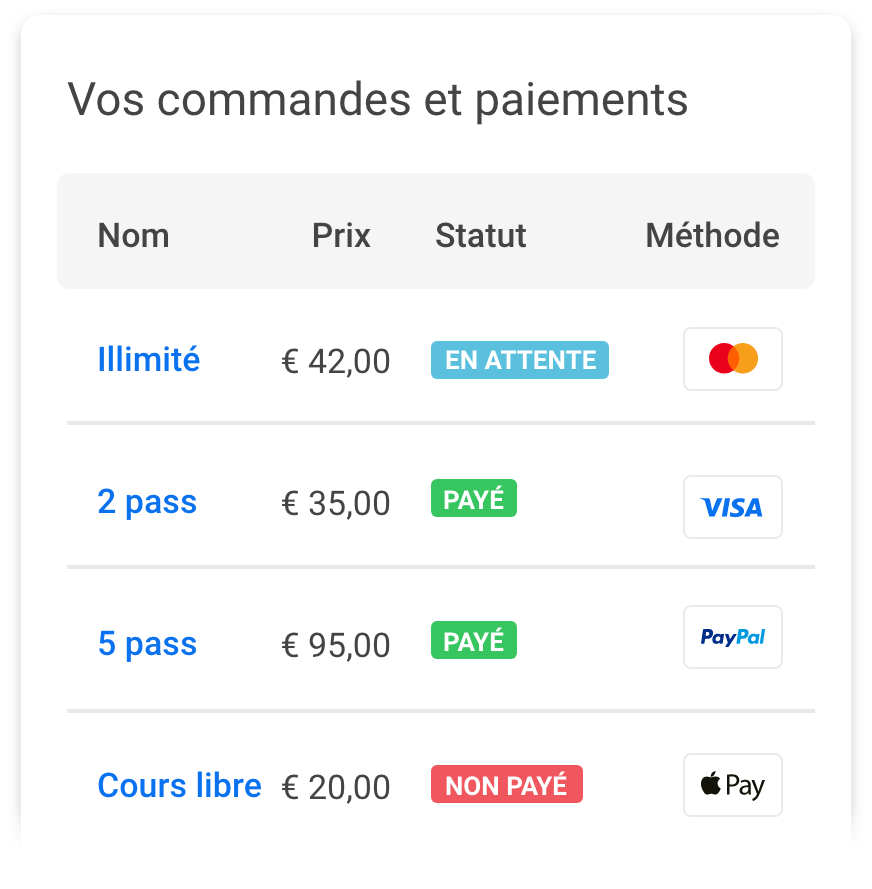
Task: Open the 2 pass order
Action: 147,501
